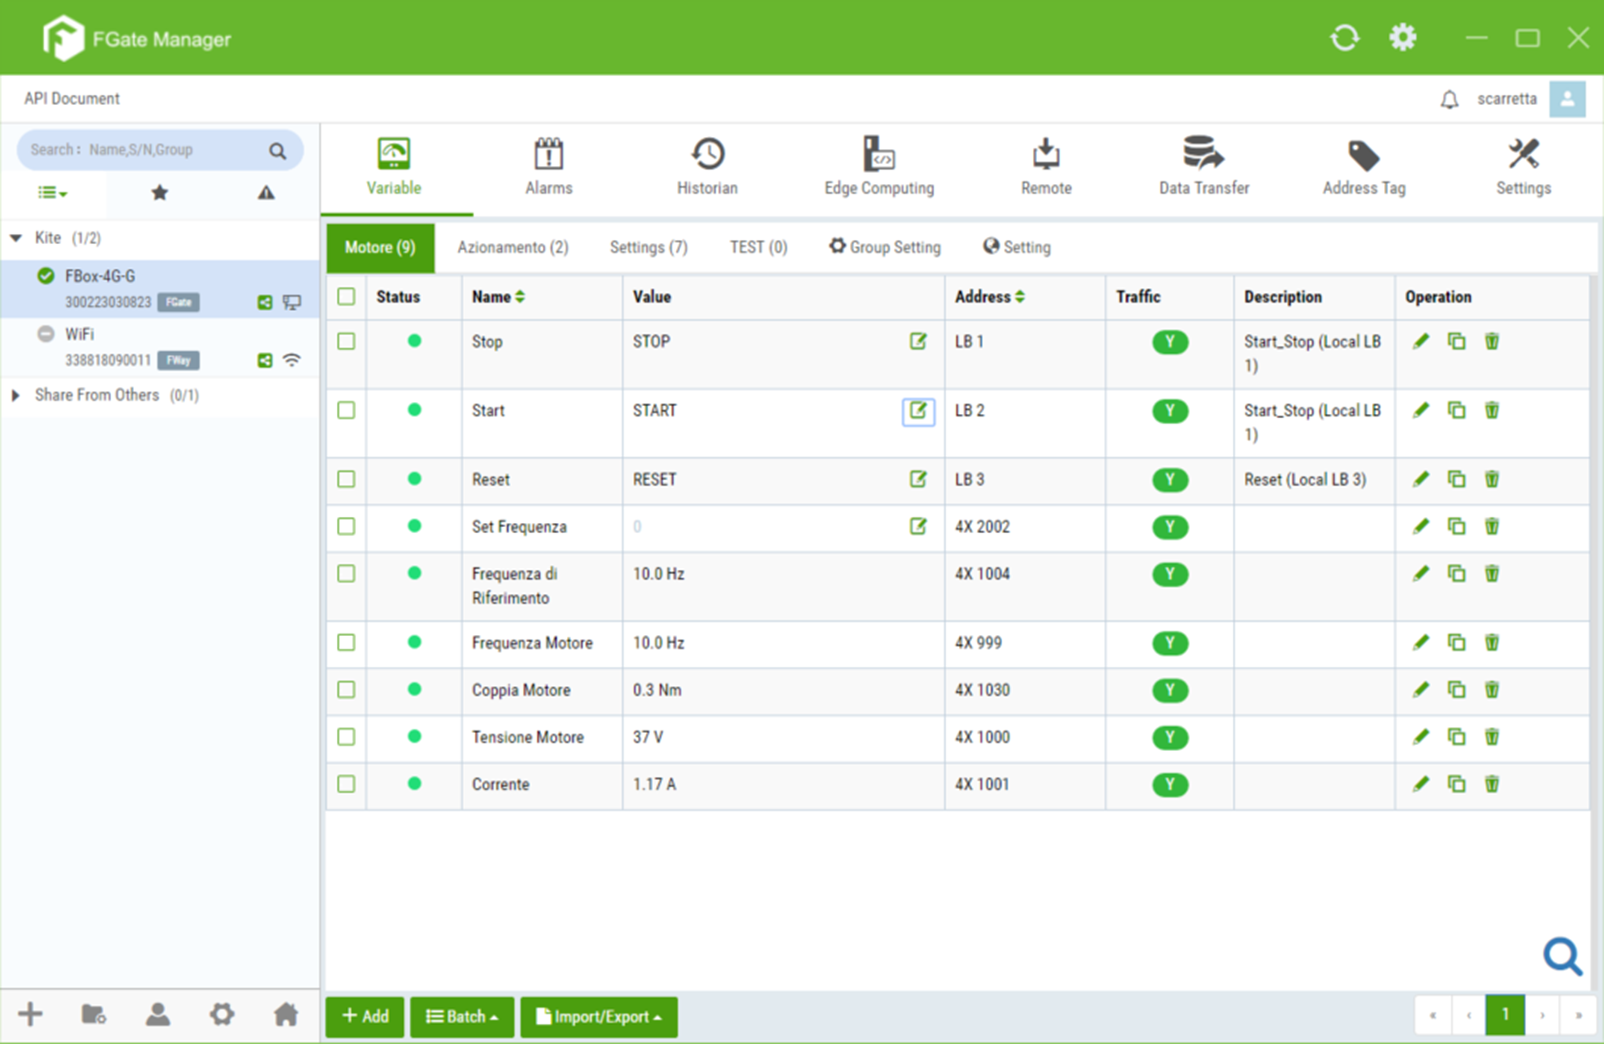1604x1044 pixels.
Task: Check the Stop row checkbox
Action: pyautogui.click(x=346, y=341)
